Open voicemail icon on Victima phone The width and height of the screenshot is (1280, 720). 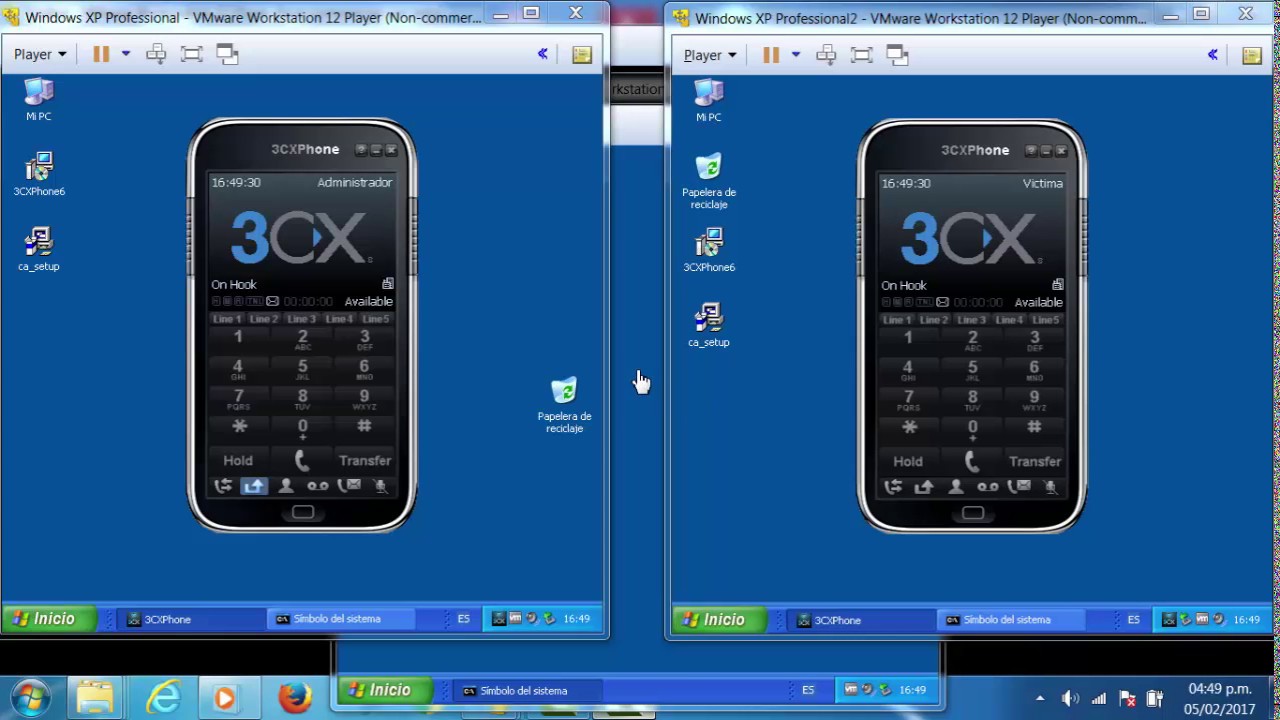[987, 487]
